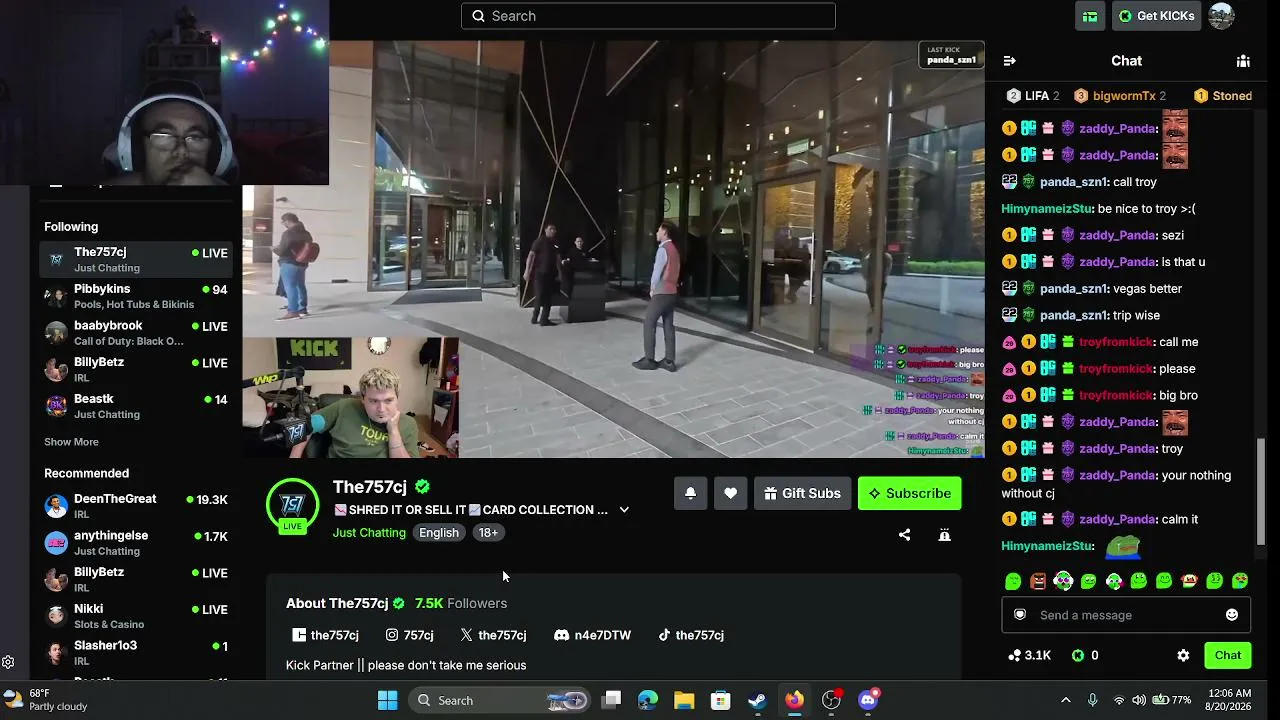Select The757cj in Following list
Screen dimensions: 1280x720
point(136,259)
